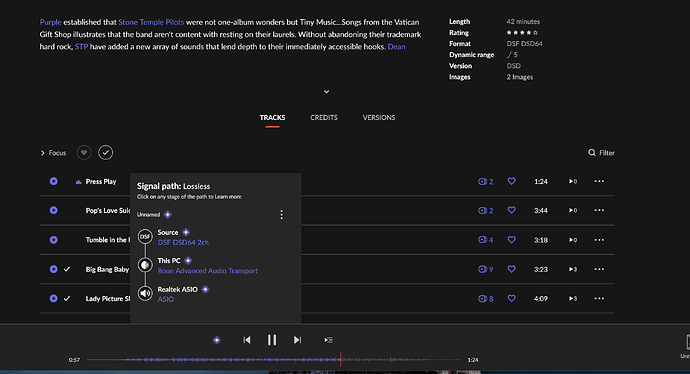Click the Roon Advanced Audio Transport link
The height and width of the screenshot is (374, 690).
click(208, 271)
